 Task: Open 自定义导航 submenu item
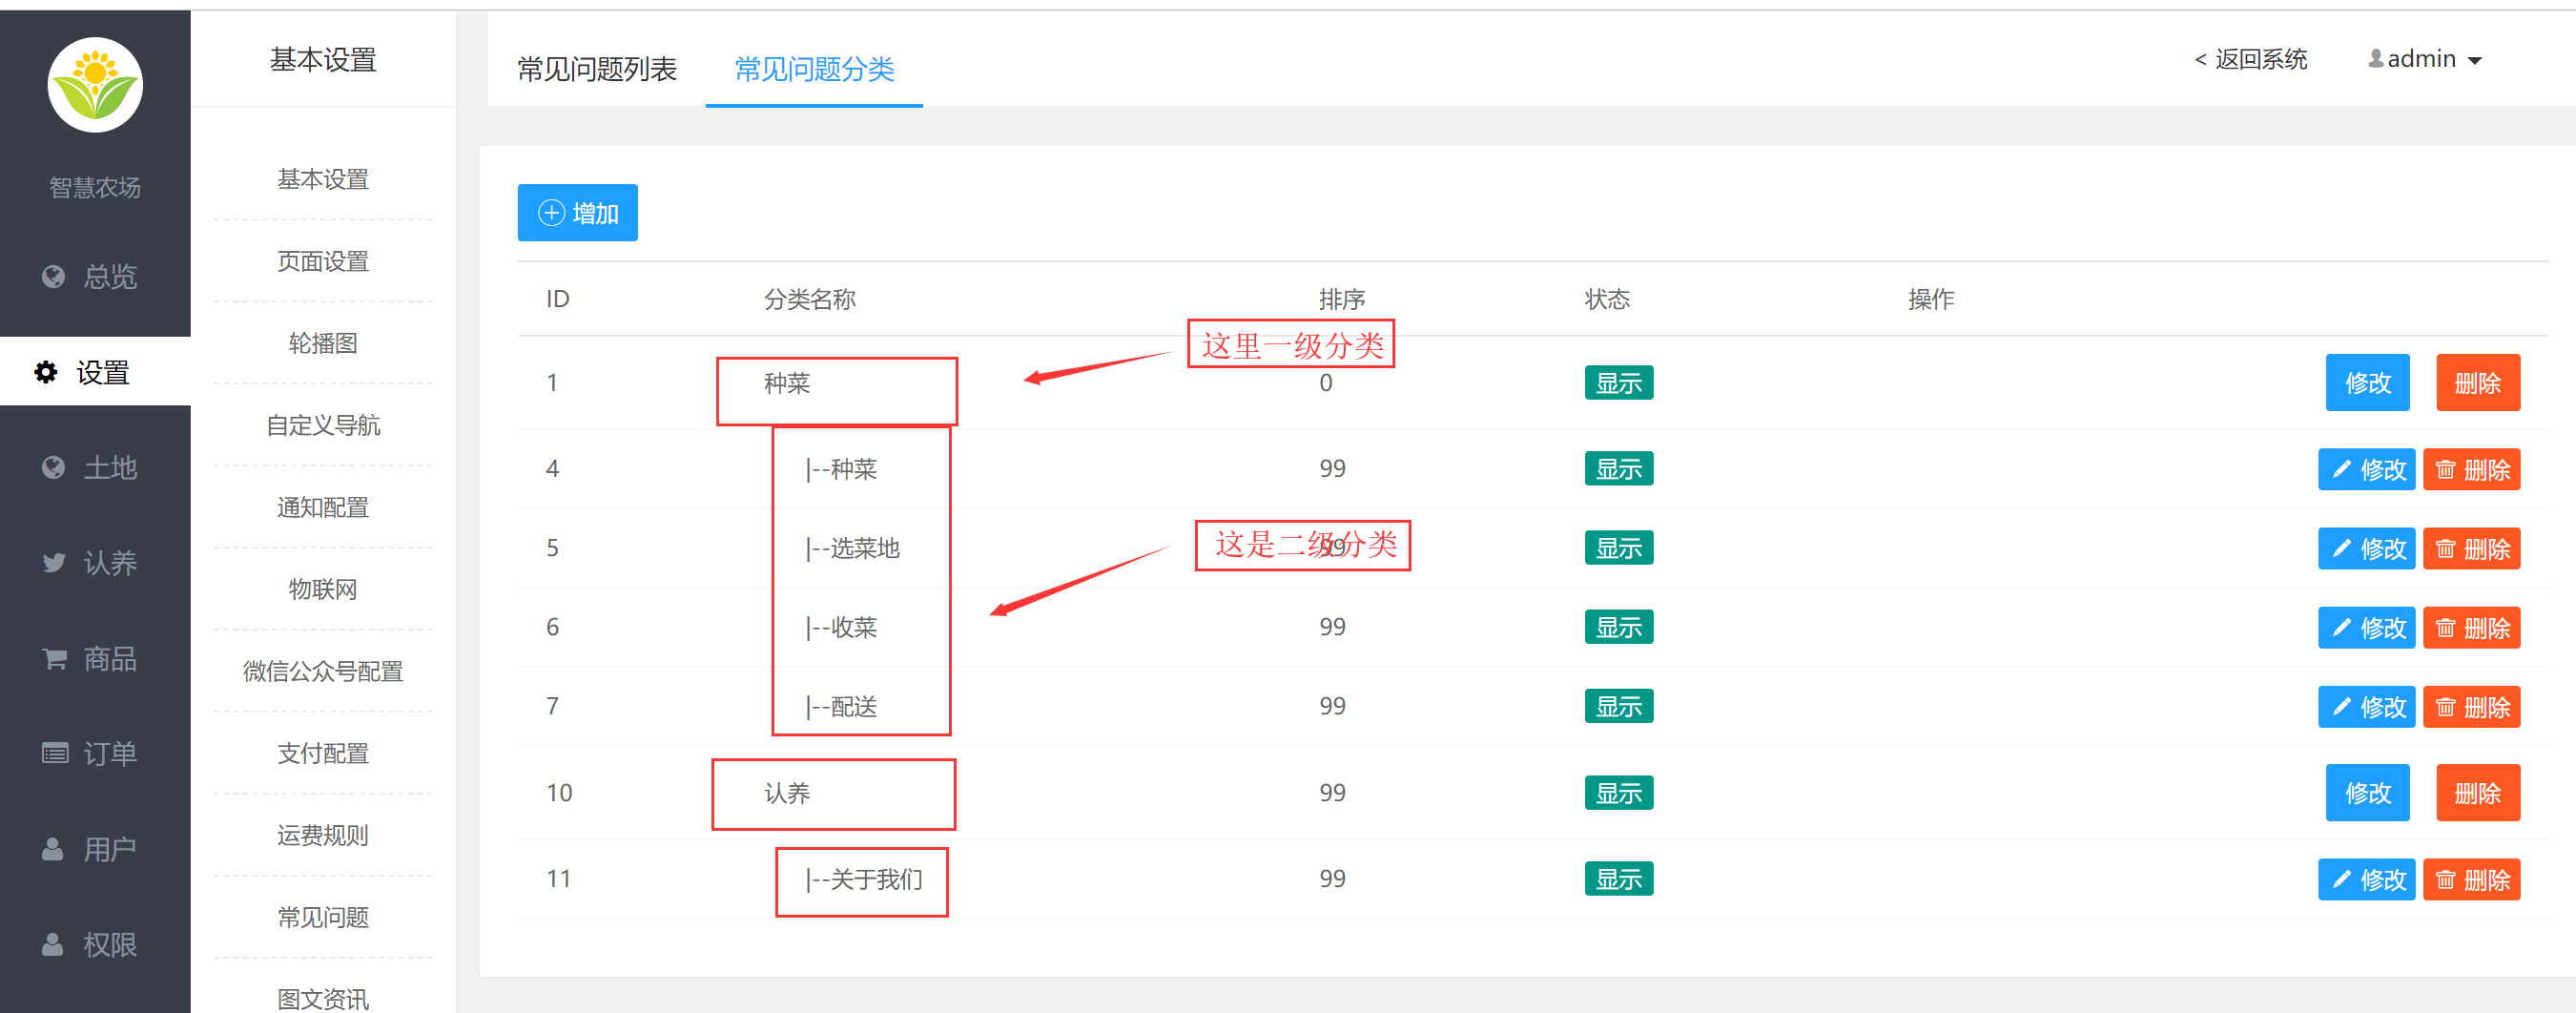[323, 425]
